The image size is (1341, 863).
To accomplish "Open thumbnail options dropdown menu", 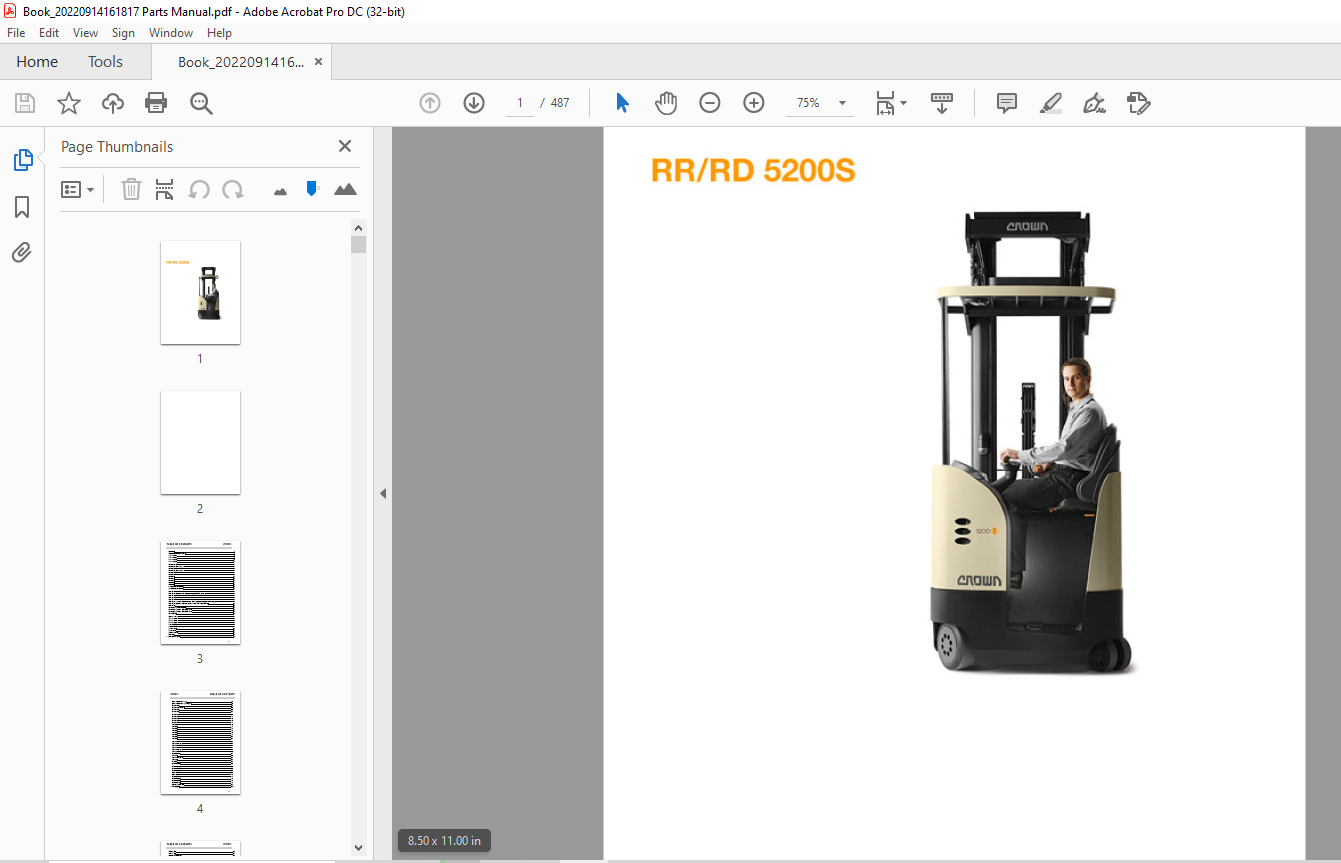I will coord(78,189).
